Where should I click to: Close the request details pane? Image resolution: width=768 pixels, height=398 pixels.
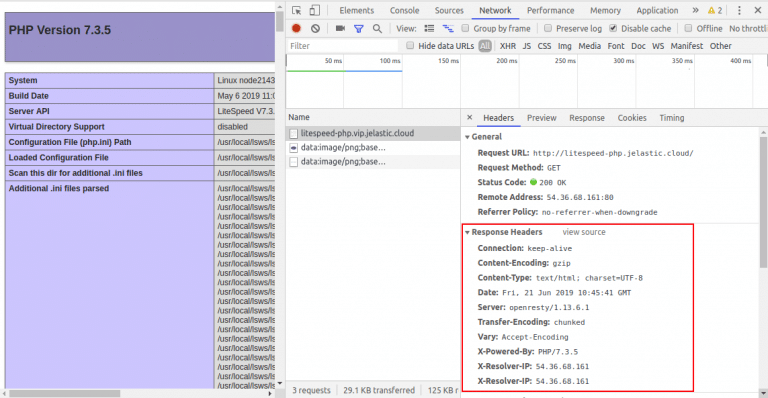pos(470,117)
